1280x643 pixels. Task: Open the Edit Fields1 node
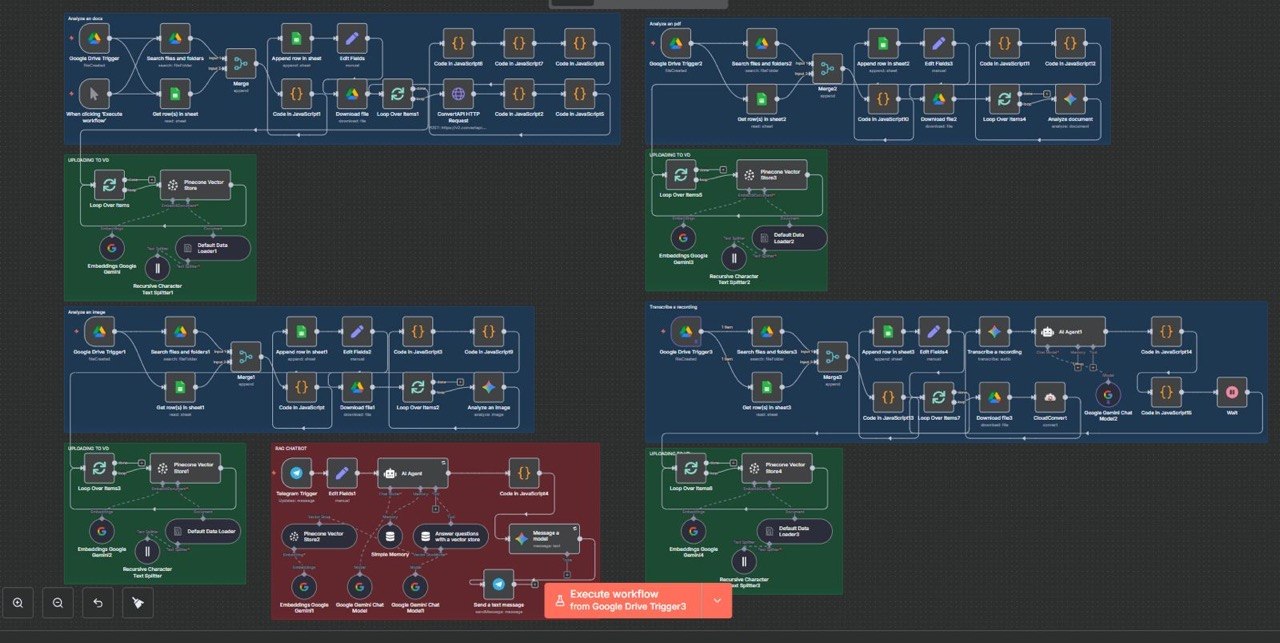[x=342, y=472]
